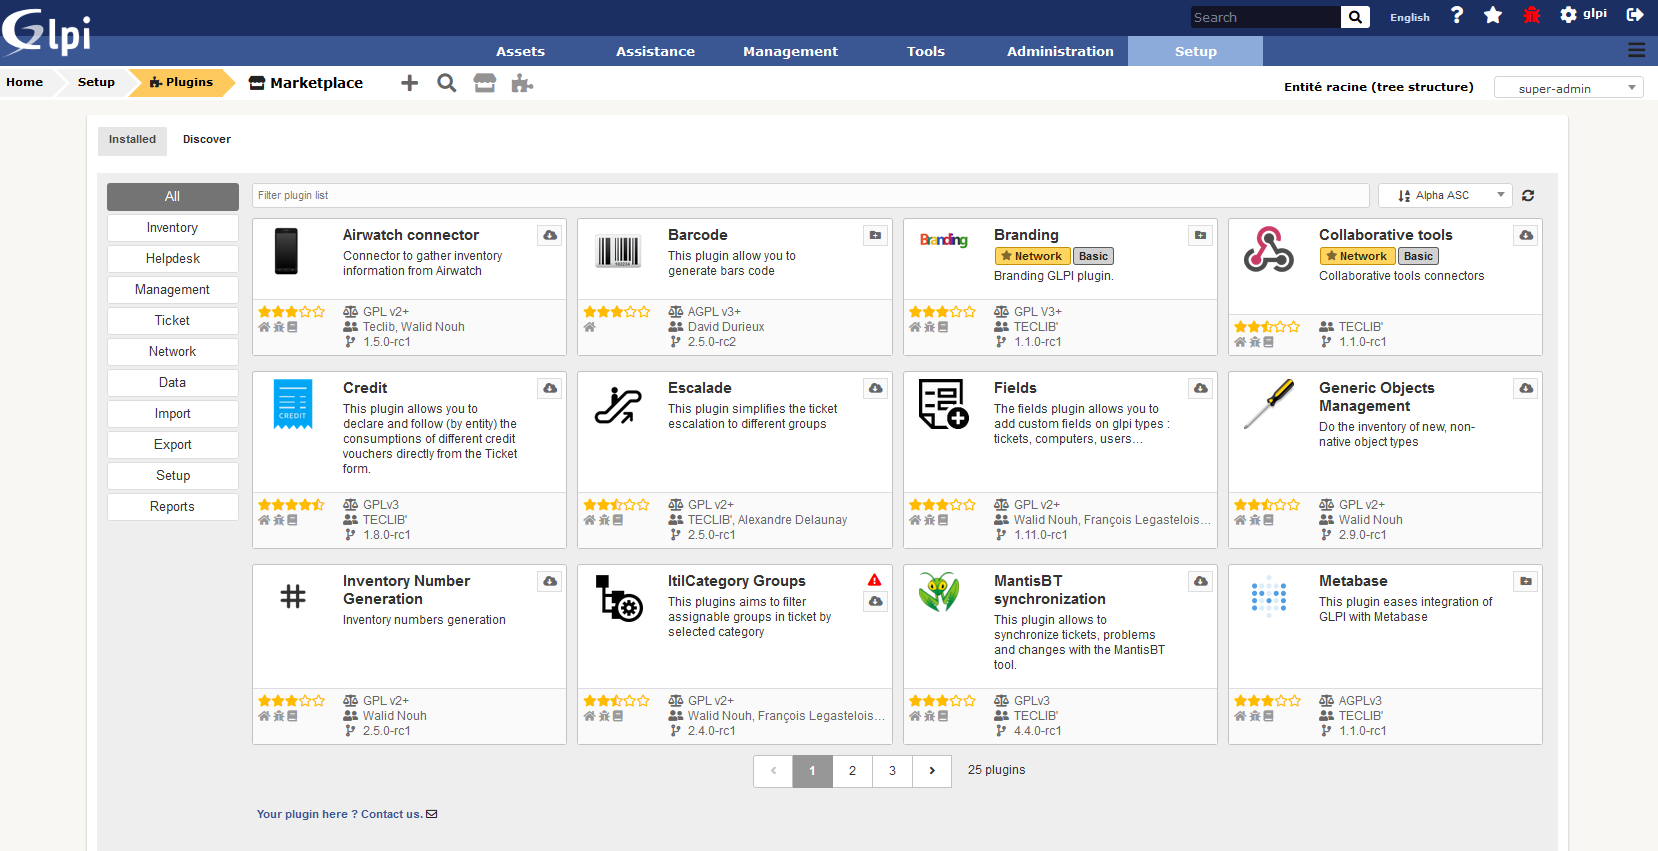This screenshot has height=851, width=1658.
Task: Click the Barcode plugin folder icon
Action: 875,235
